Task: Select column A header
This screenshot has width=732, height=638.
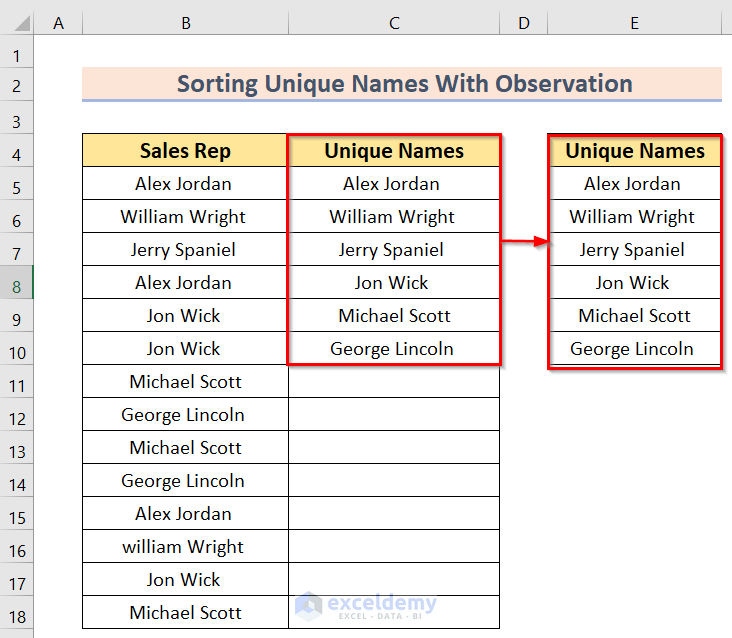Action: (x=58, y=23)
